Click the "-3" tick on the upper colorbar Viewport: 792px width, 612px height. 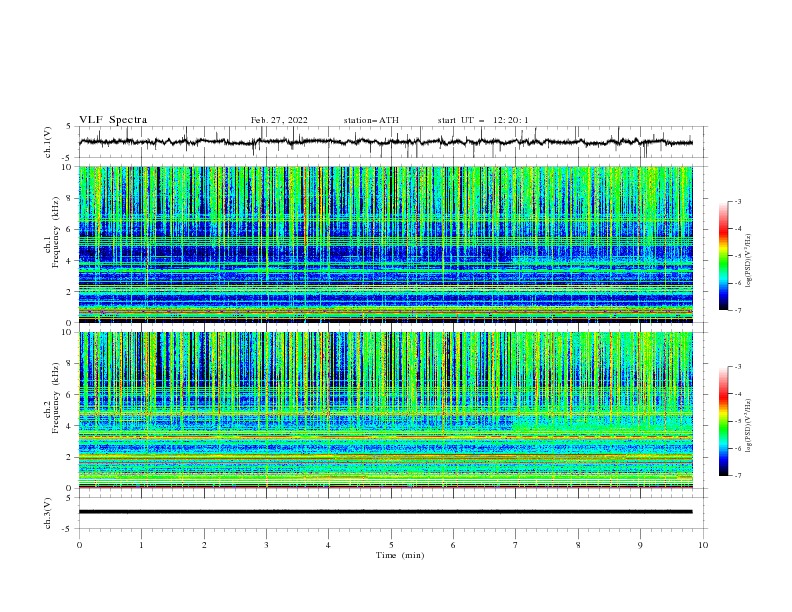(x=737, y=201)
